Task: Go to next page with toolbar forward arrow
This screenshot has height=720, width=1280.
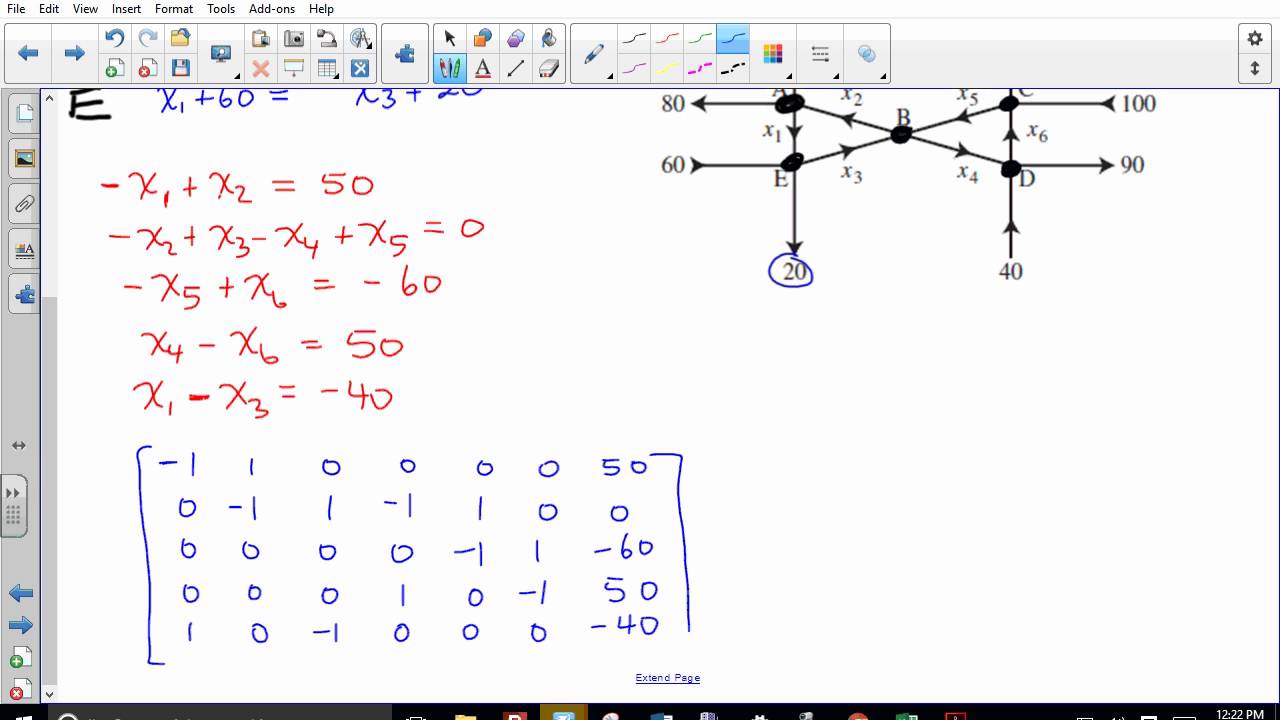Action: 74,54
